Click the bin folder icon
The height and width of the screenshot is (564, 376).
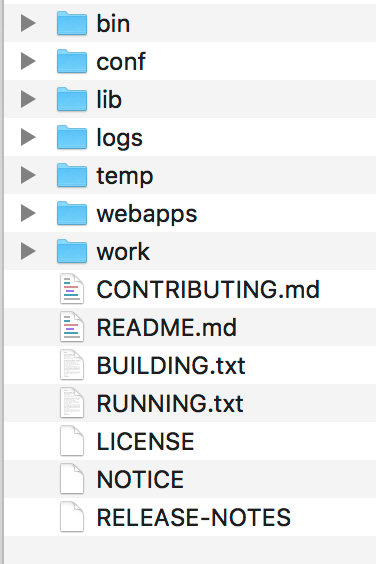pos(72,23)
